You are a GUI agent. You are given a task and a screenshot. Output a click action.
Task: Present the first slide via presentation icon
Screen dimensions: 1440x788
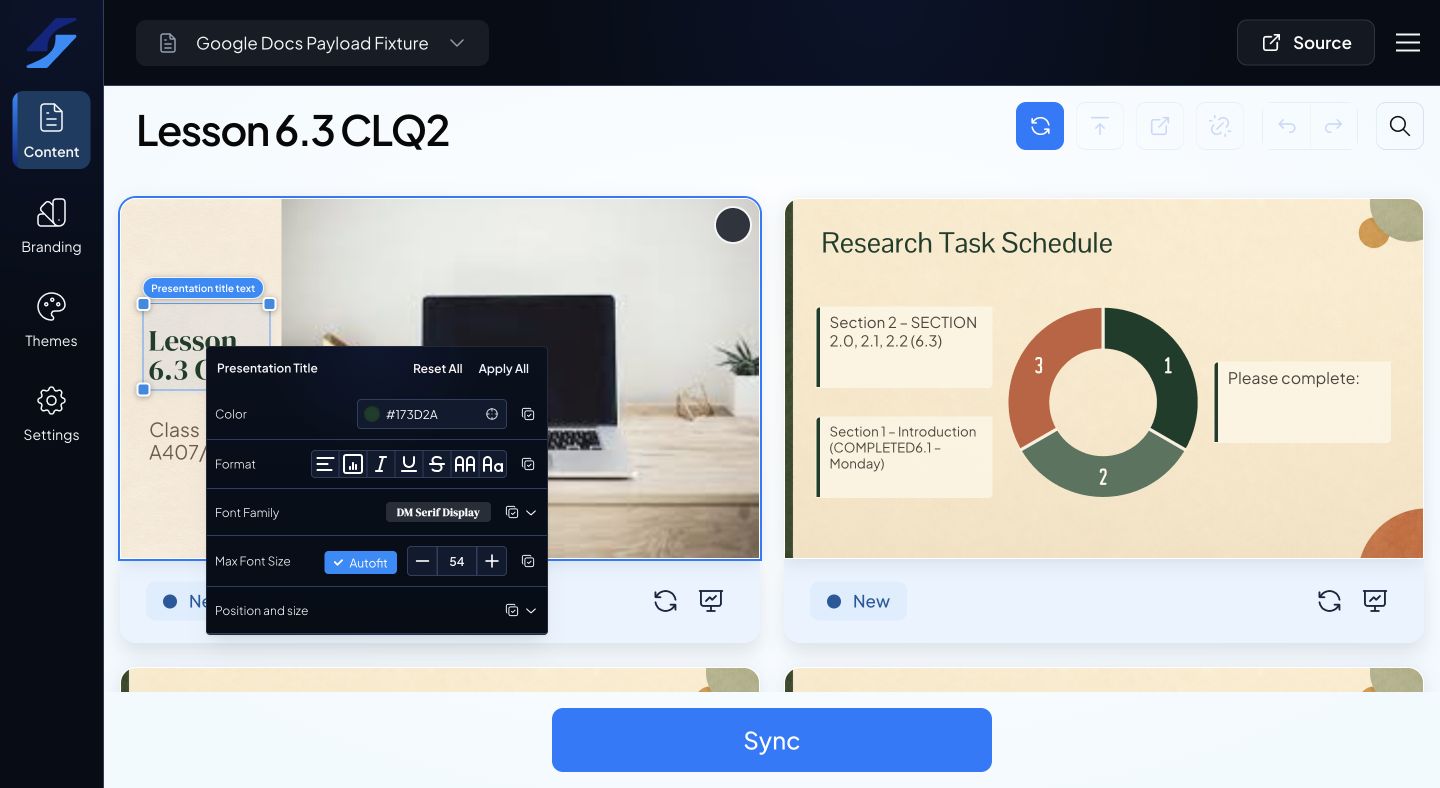711,601
